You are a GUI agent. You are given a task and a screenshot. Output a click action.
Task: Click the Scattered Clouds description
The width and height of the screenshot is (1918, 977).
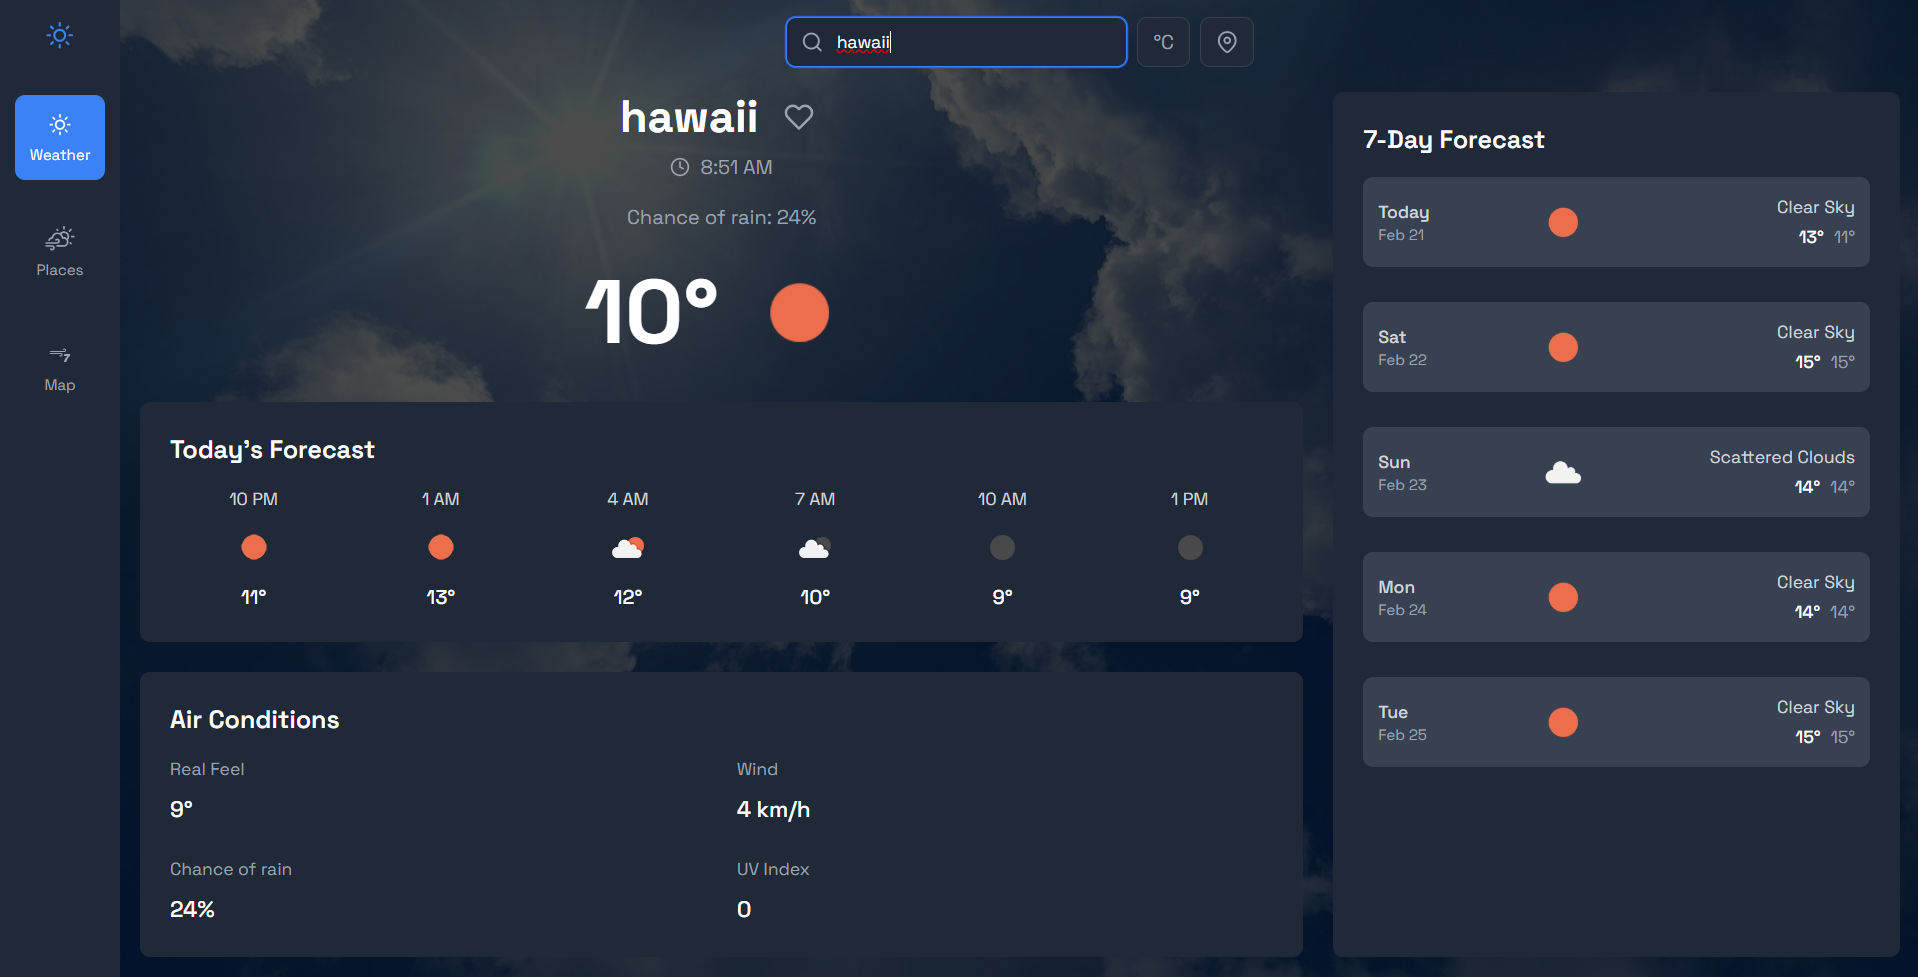1782,457
